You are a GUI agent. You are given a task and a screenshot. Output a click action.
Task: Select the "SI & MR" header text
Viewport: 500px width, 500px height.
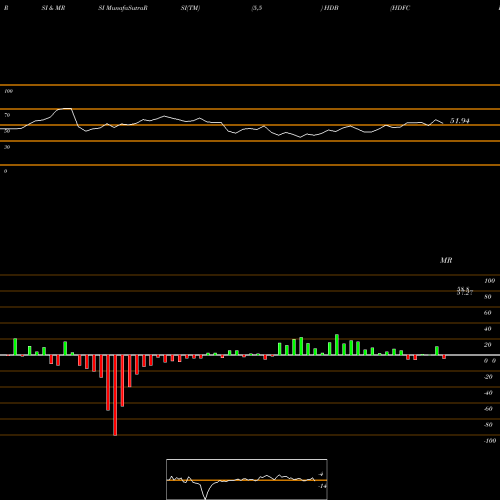[x=53, y=8]
